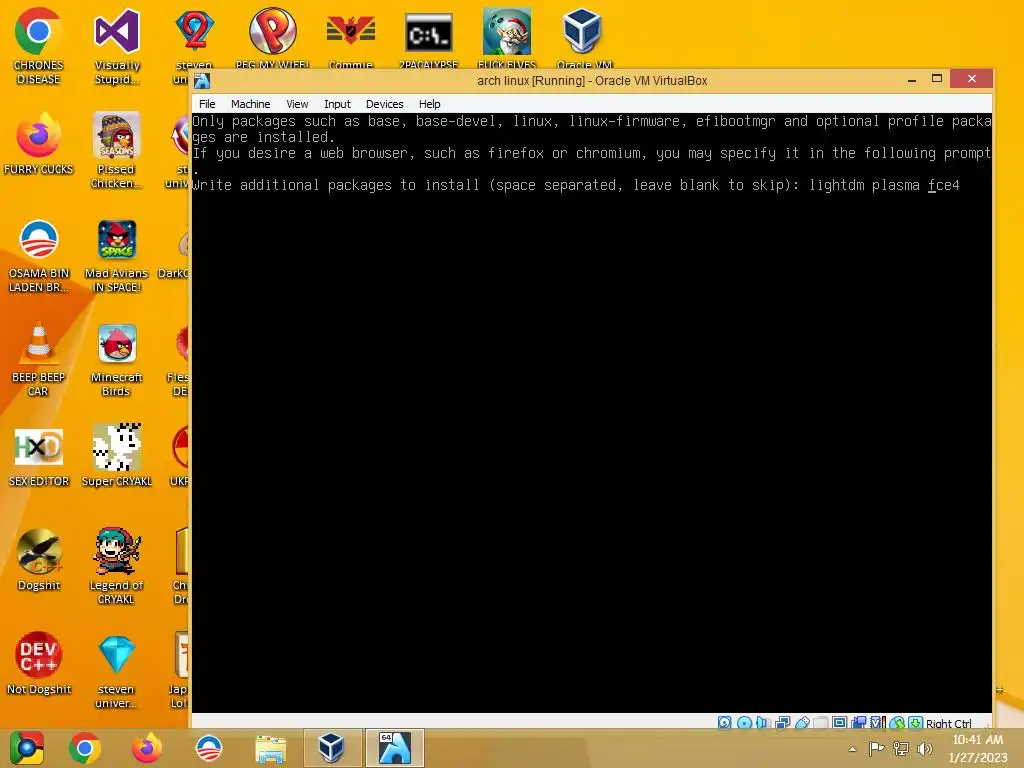Open Chrome Canary-style first taskbar icon
The height and width of the screenshot is (768, 1024).
[26, 748]
